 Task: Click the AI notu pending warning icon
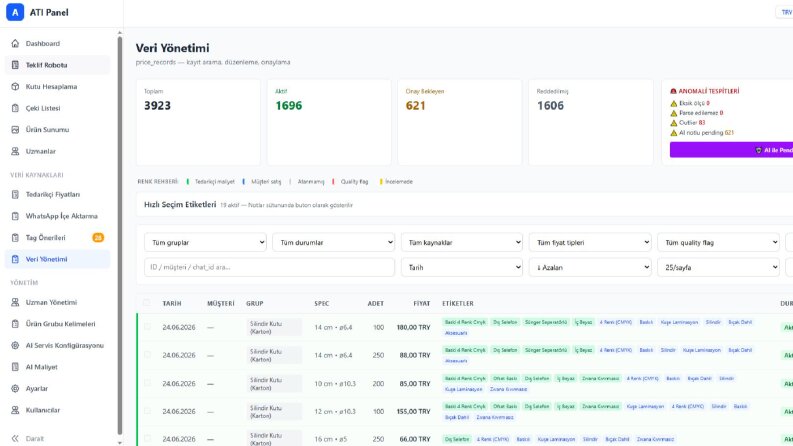pos(674,132)
